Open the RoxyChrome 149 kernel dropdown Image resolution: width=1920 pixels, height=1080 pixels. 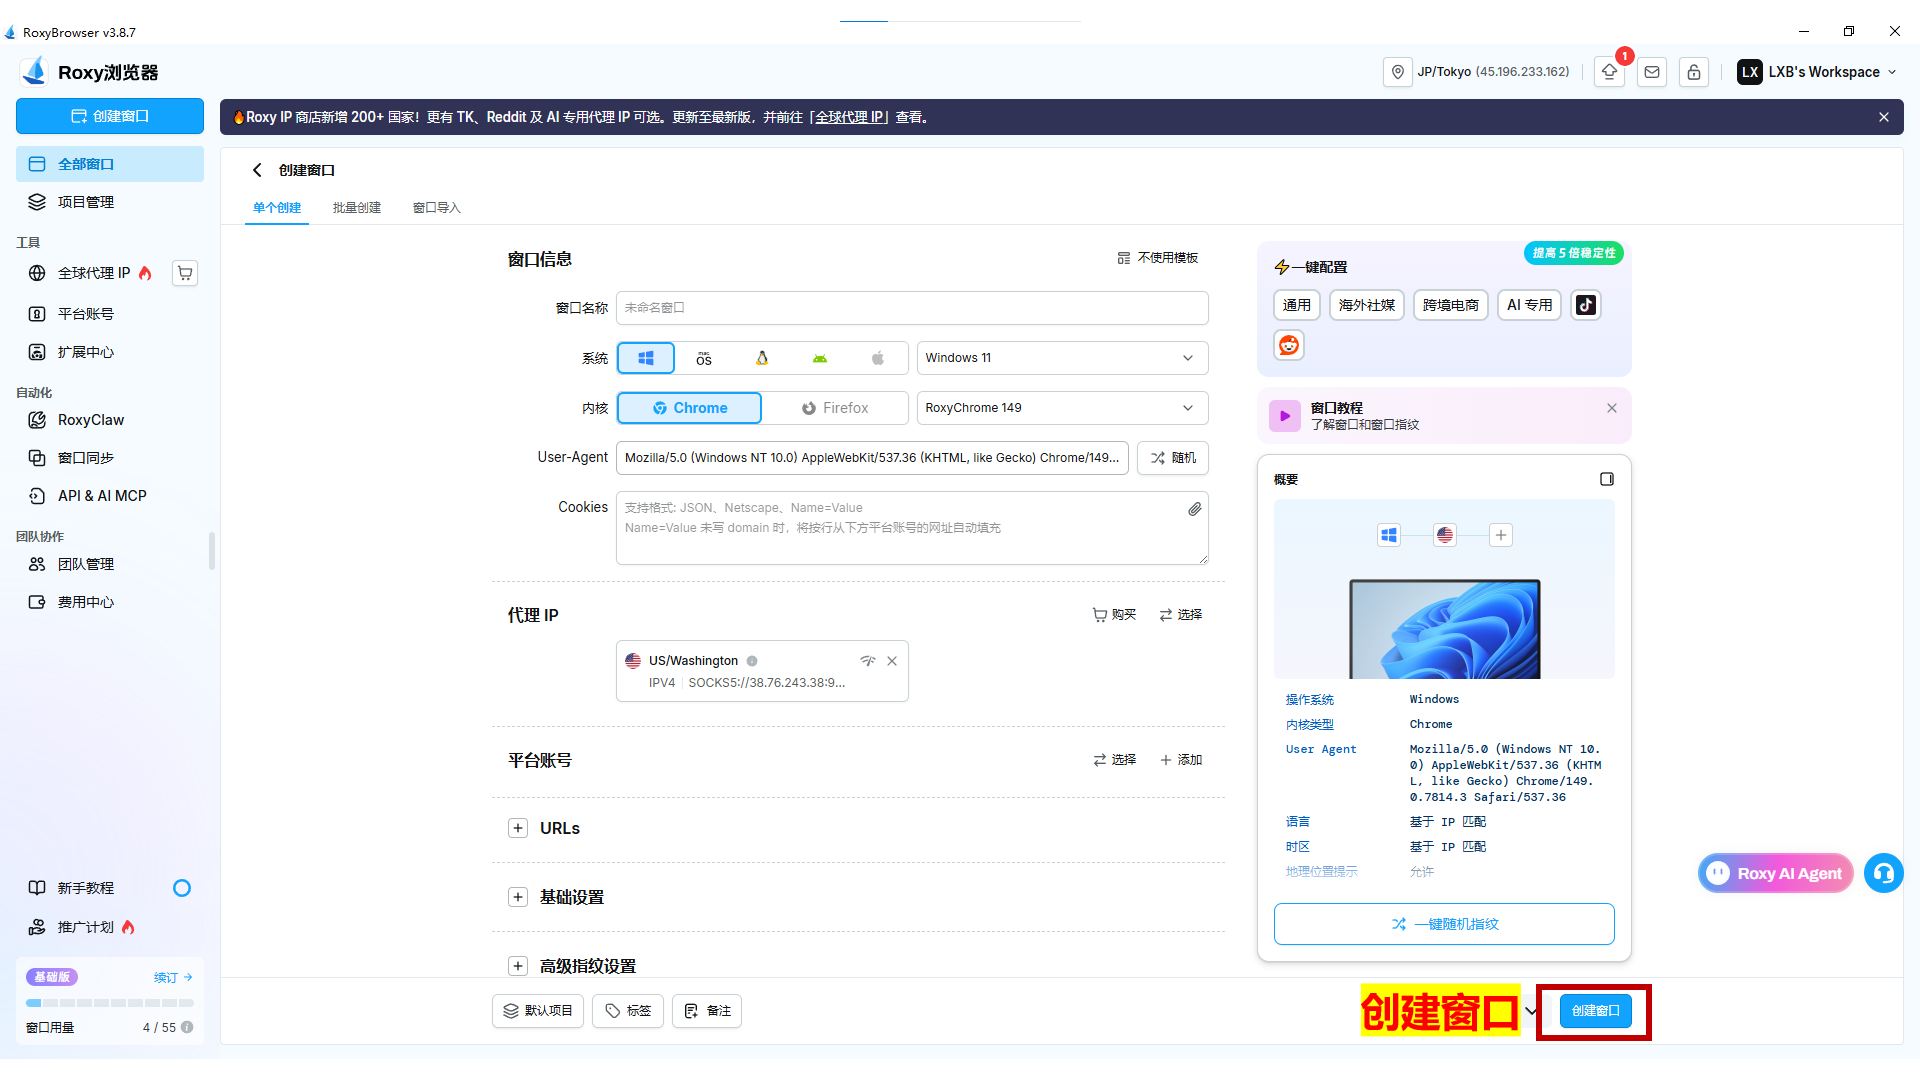[1062, 408]
